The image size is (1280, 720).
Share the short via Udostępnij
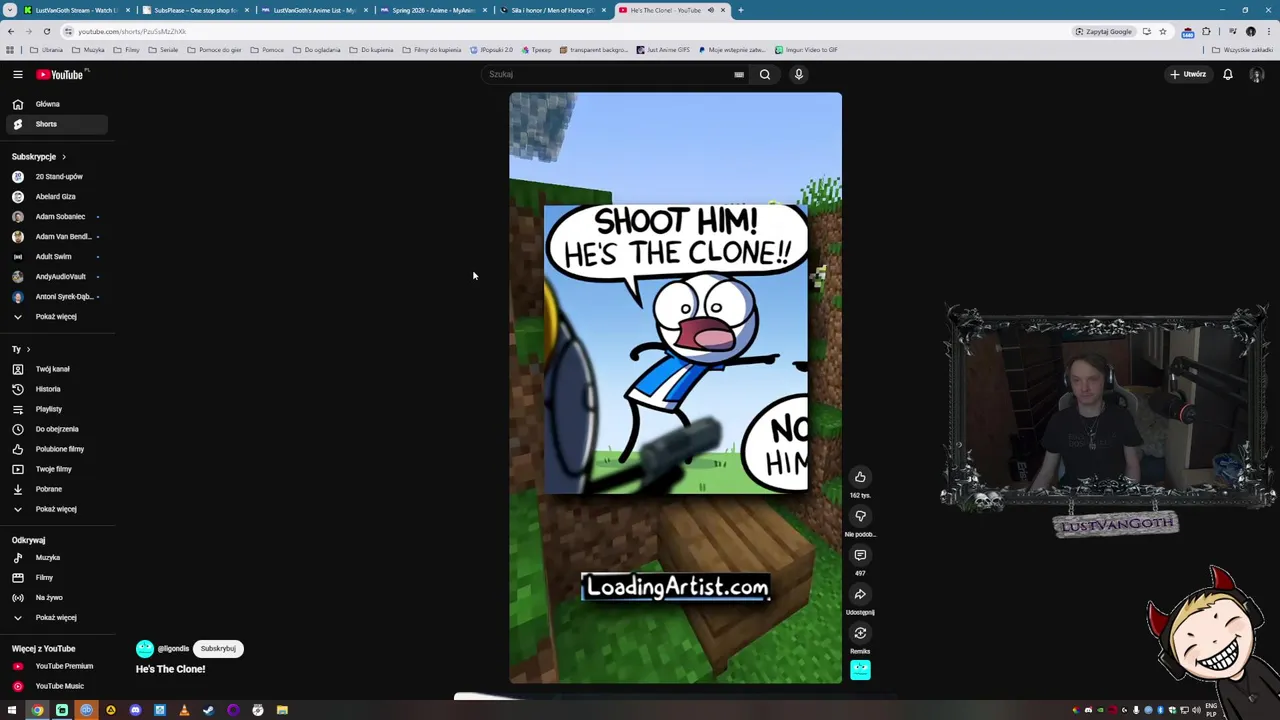pyautogui.click(x=860, y=594)
